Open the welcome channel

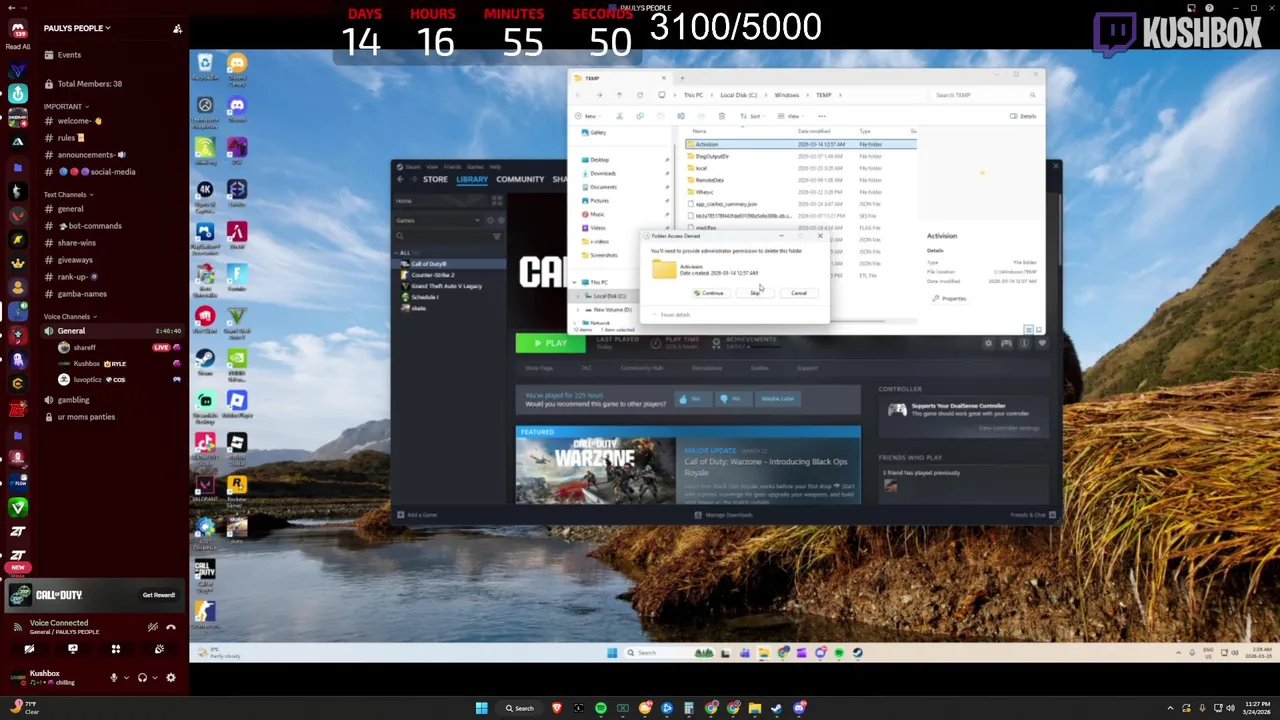coord(80,121)
